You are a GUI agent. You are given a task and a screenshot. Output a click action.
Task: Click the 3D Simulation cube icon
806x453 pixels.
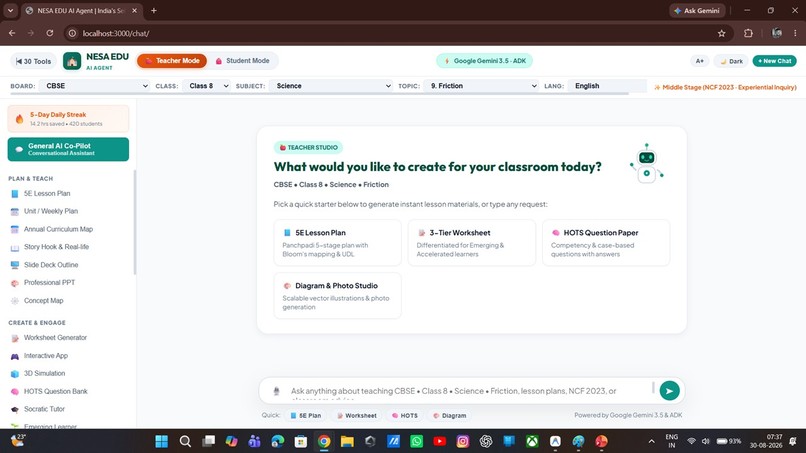pos(15,374)
